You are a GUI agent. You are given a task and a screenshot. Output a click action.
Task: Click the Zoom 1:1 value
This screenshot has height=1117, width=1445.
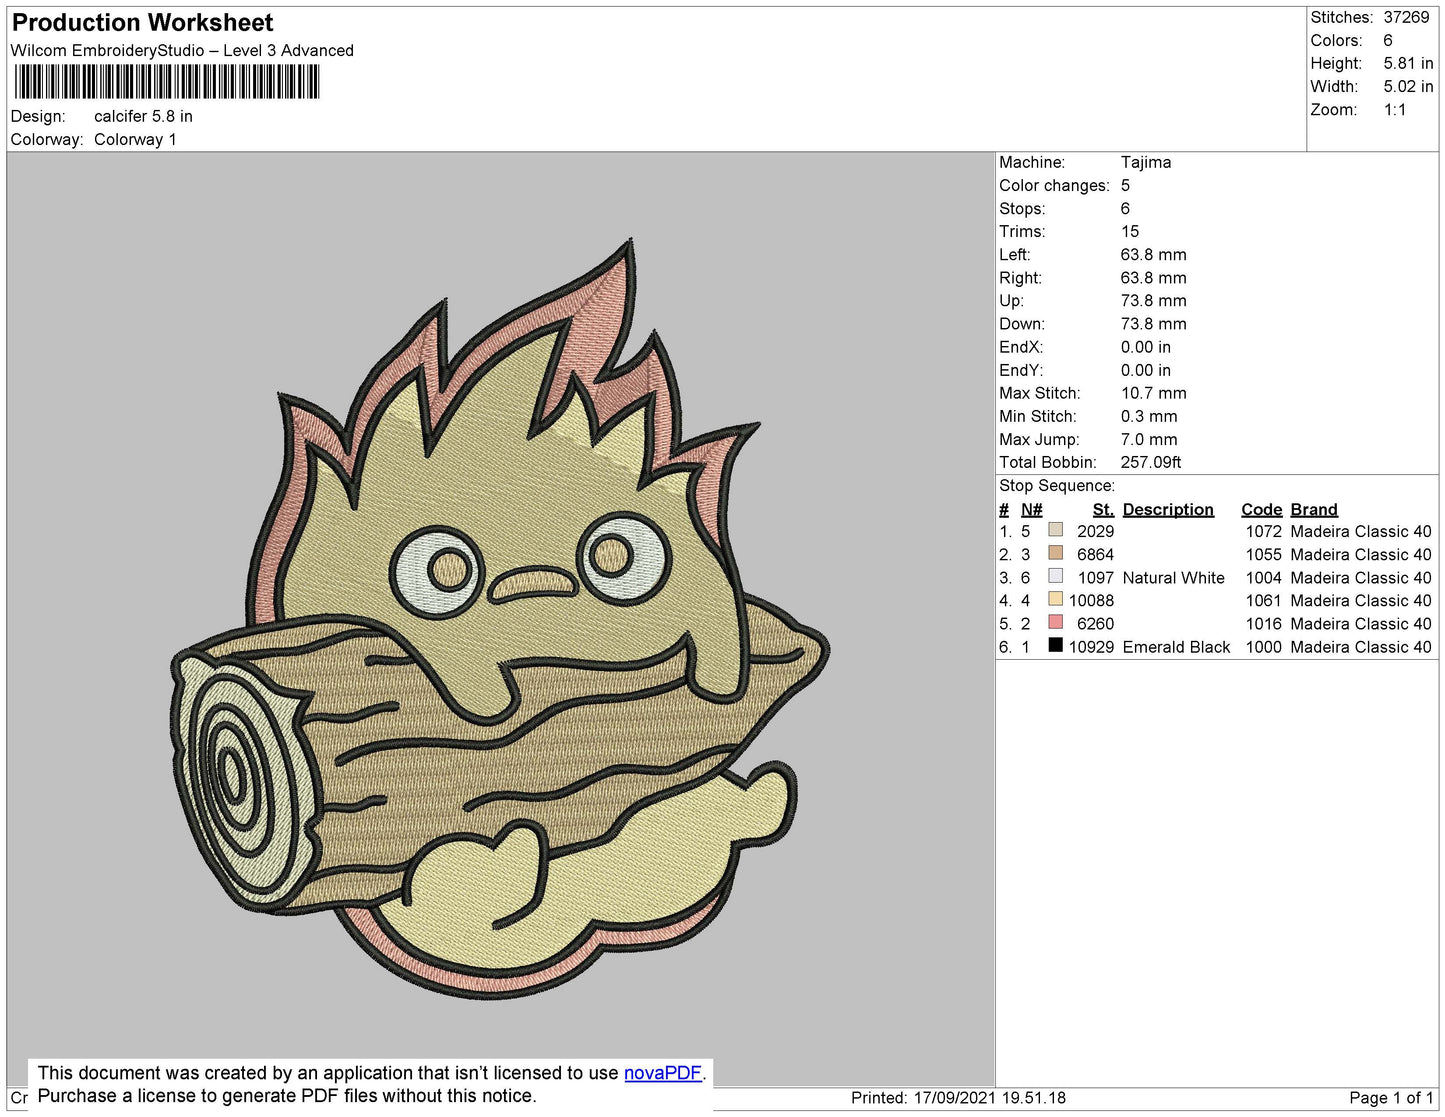click(1395, 110)
